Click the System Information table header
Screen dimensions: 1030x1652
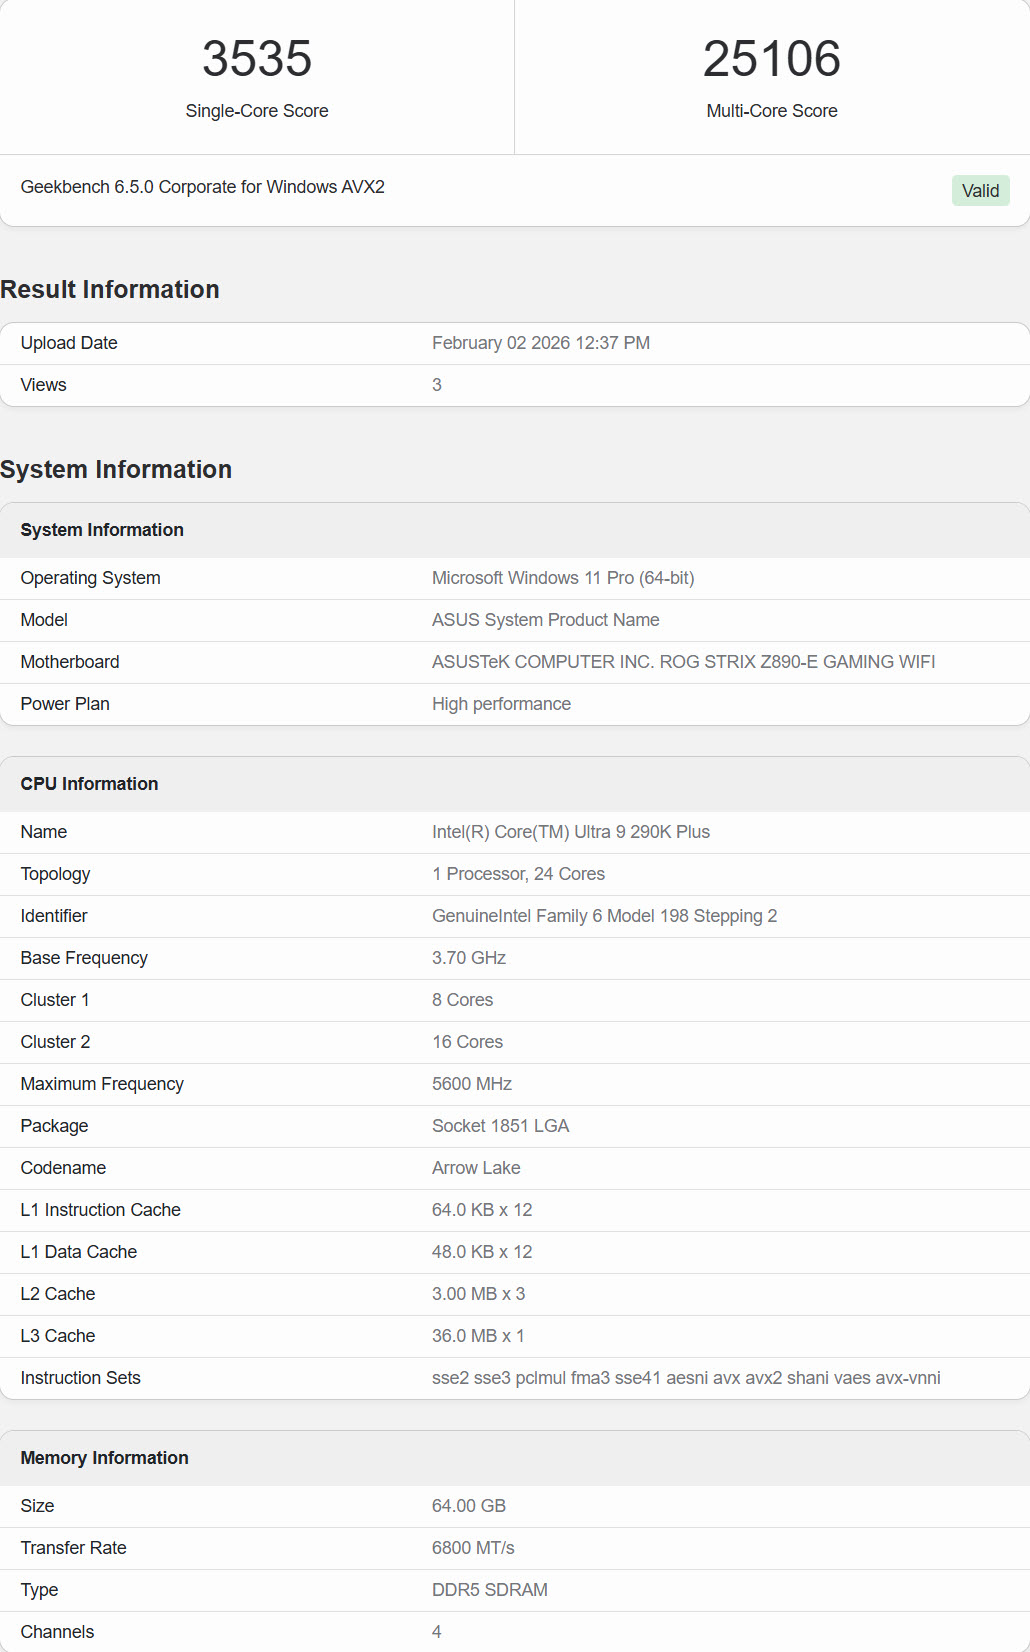[102, 530]
